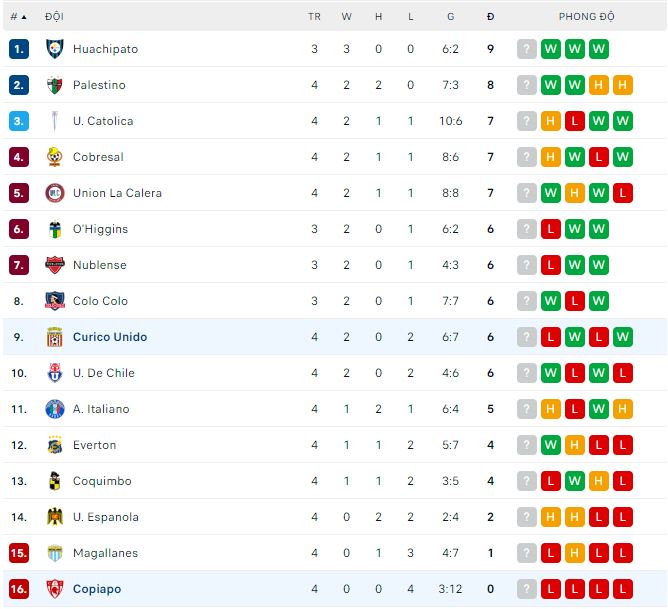Sort standings by the TR column header
668x609 pixels.
pos(314,17)
